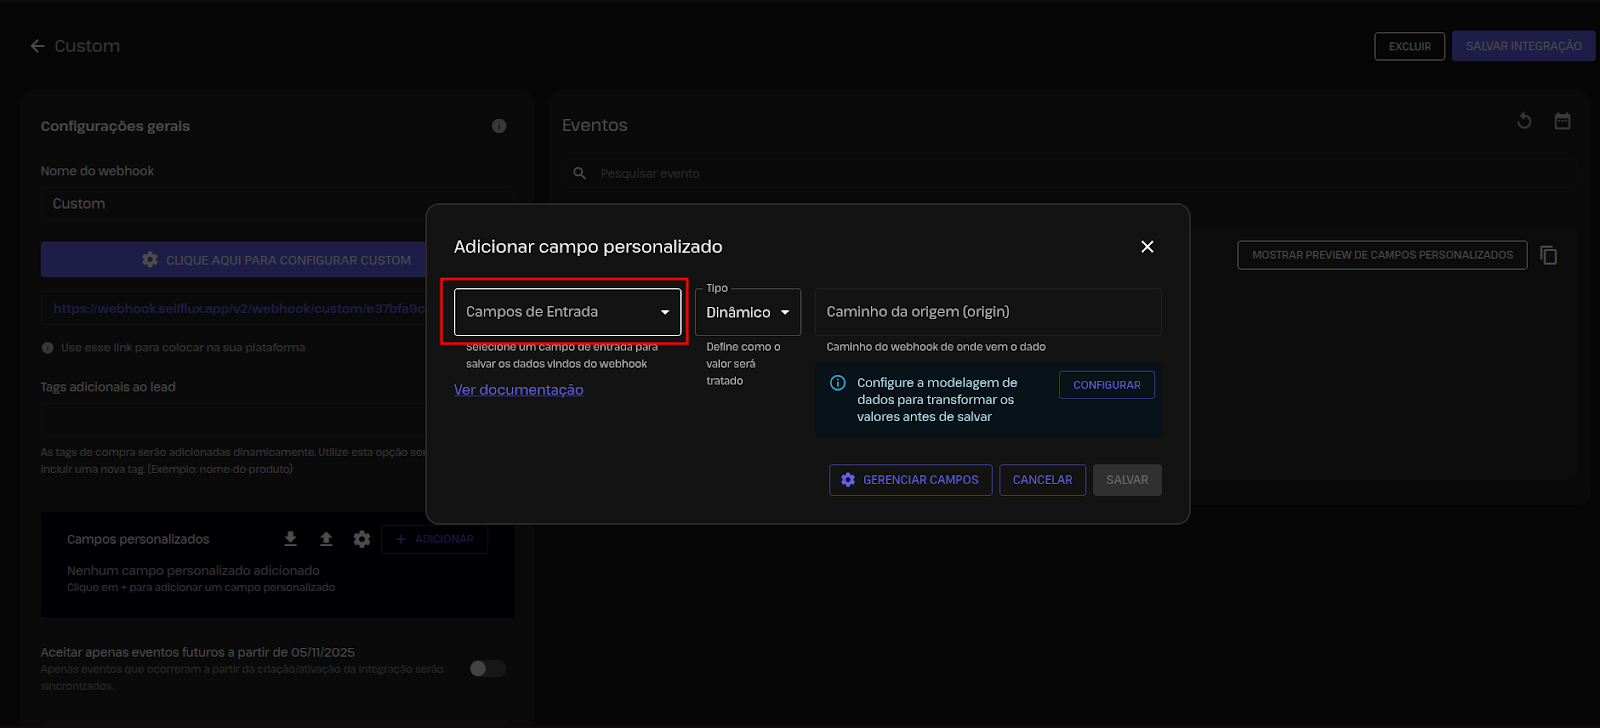Expand the Tipo Dinâmico dropdown
Image resolution: width=1600 pixels, height=728 pixels.
point(747,312)
